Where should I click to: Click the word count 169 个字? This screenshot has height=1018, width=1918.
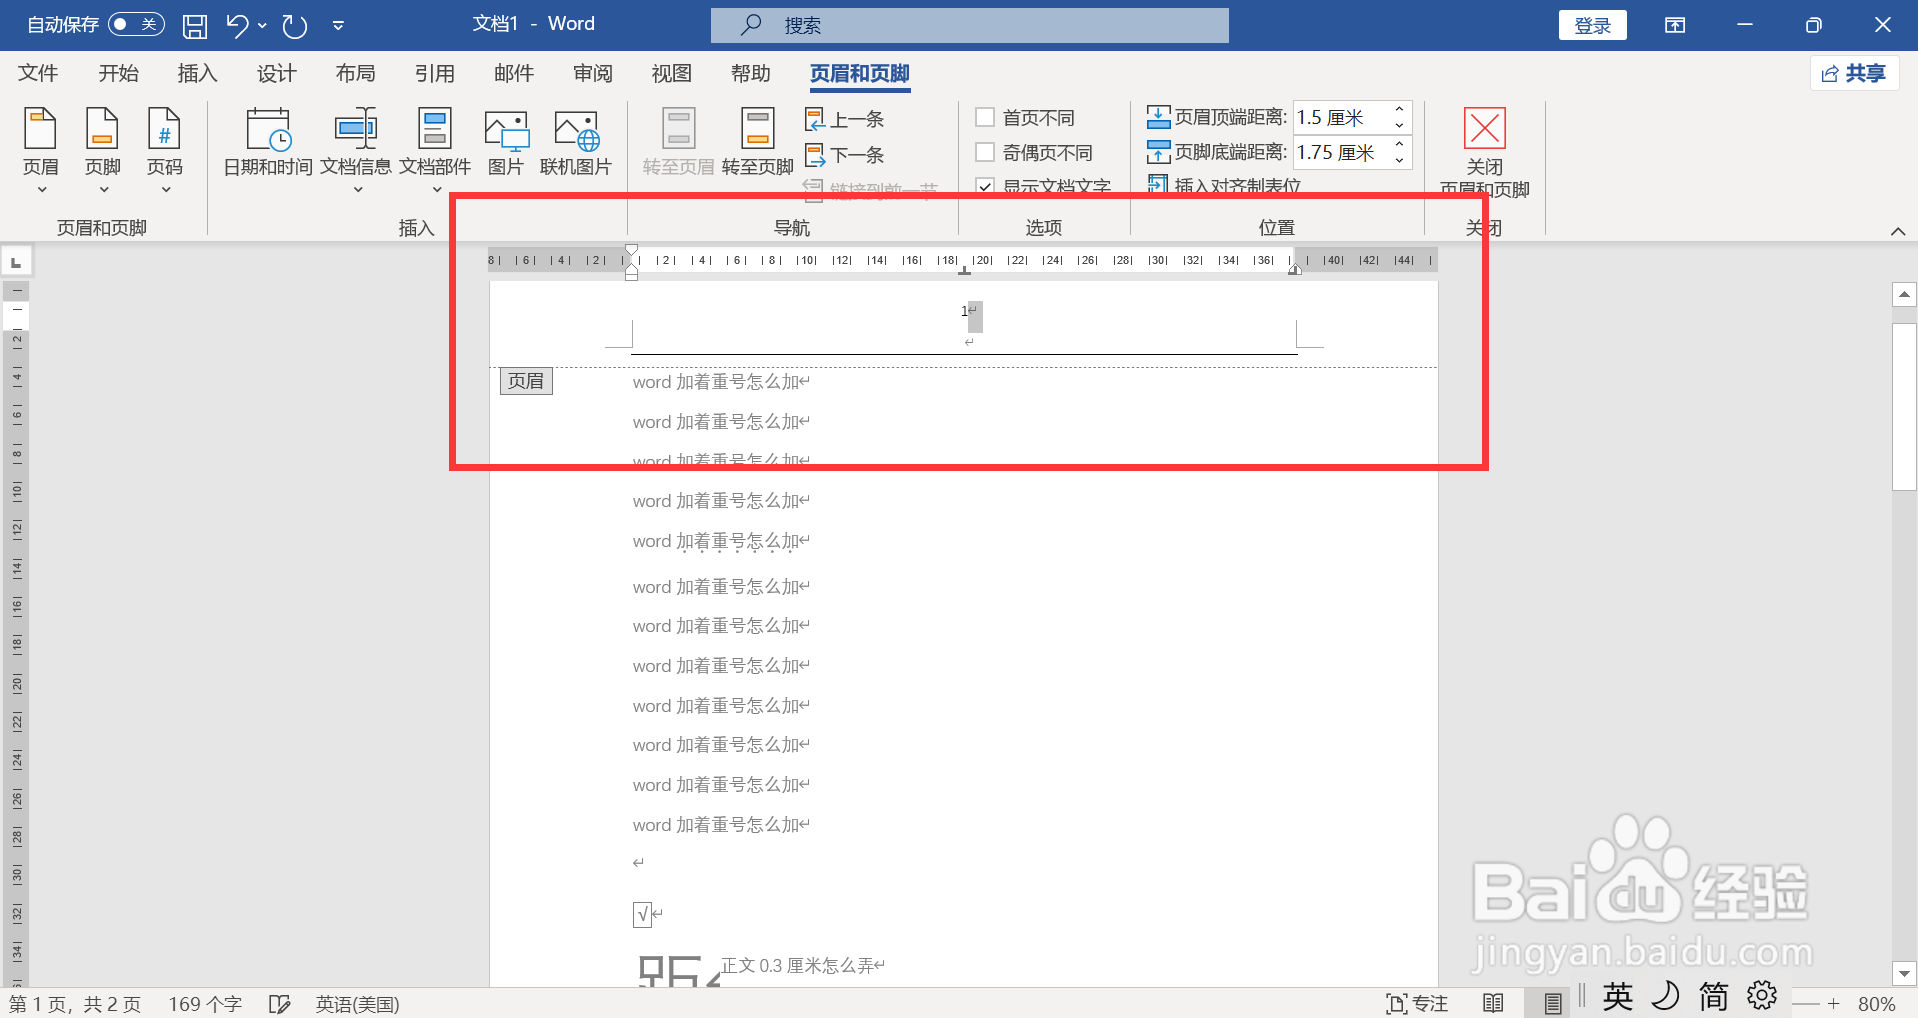click(x=205, y=1004)
